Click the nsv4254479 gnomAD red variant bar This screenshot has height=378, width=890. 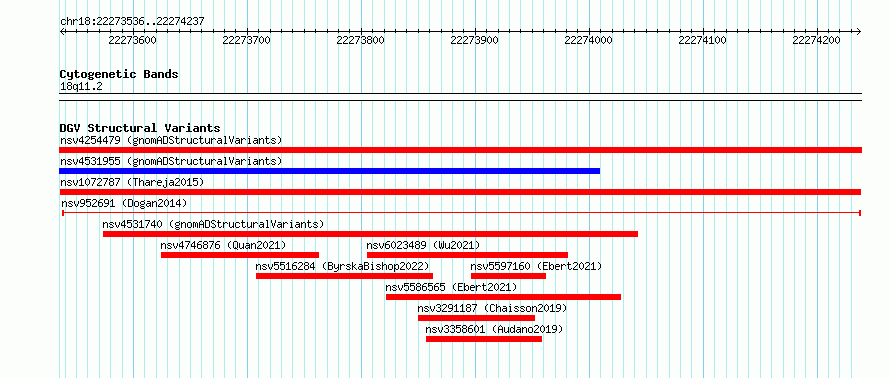[460, 150]
